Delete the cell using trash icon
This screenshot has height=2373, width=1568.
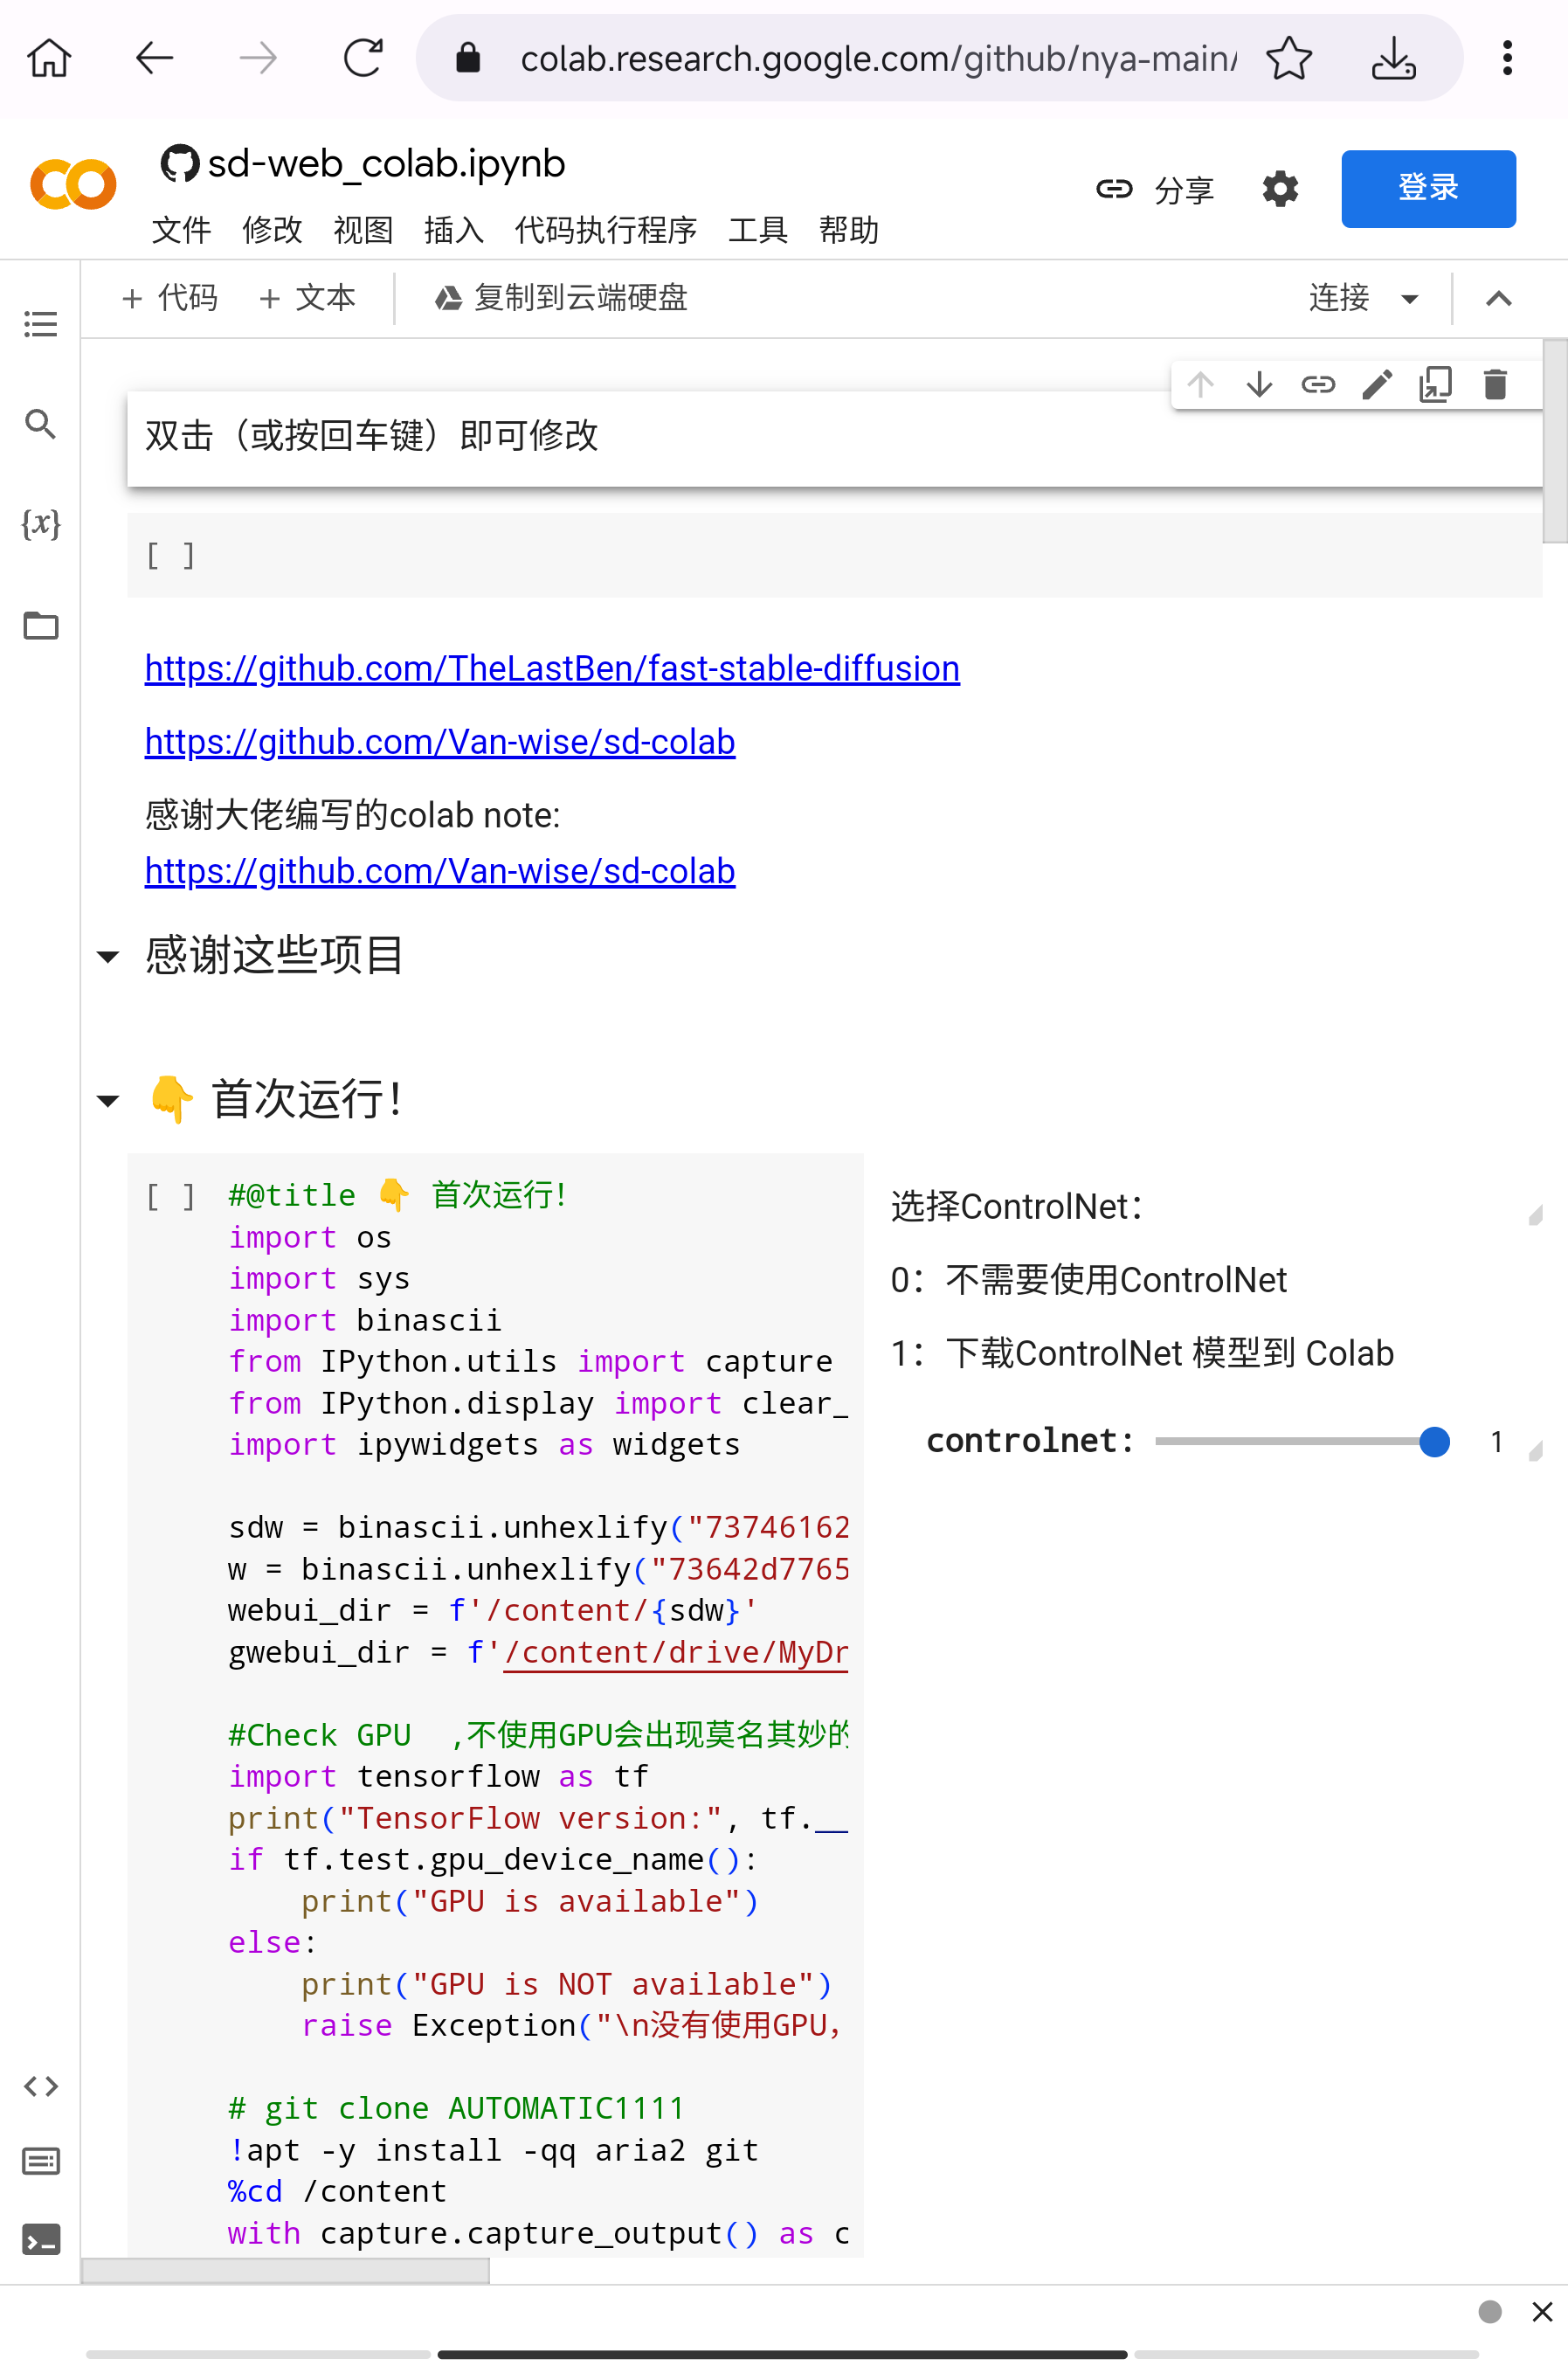pyautogui.click(x=1495, y=385)
